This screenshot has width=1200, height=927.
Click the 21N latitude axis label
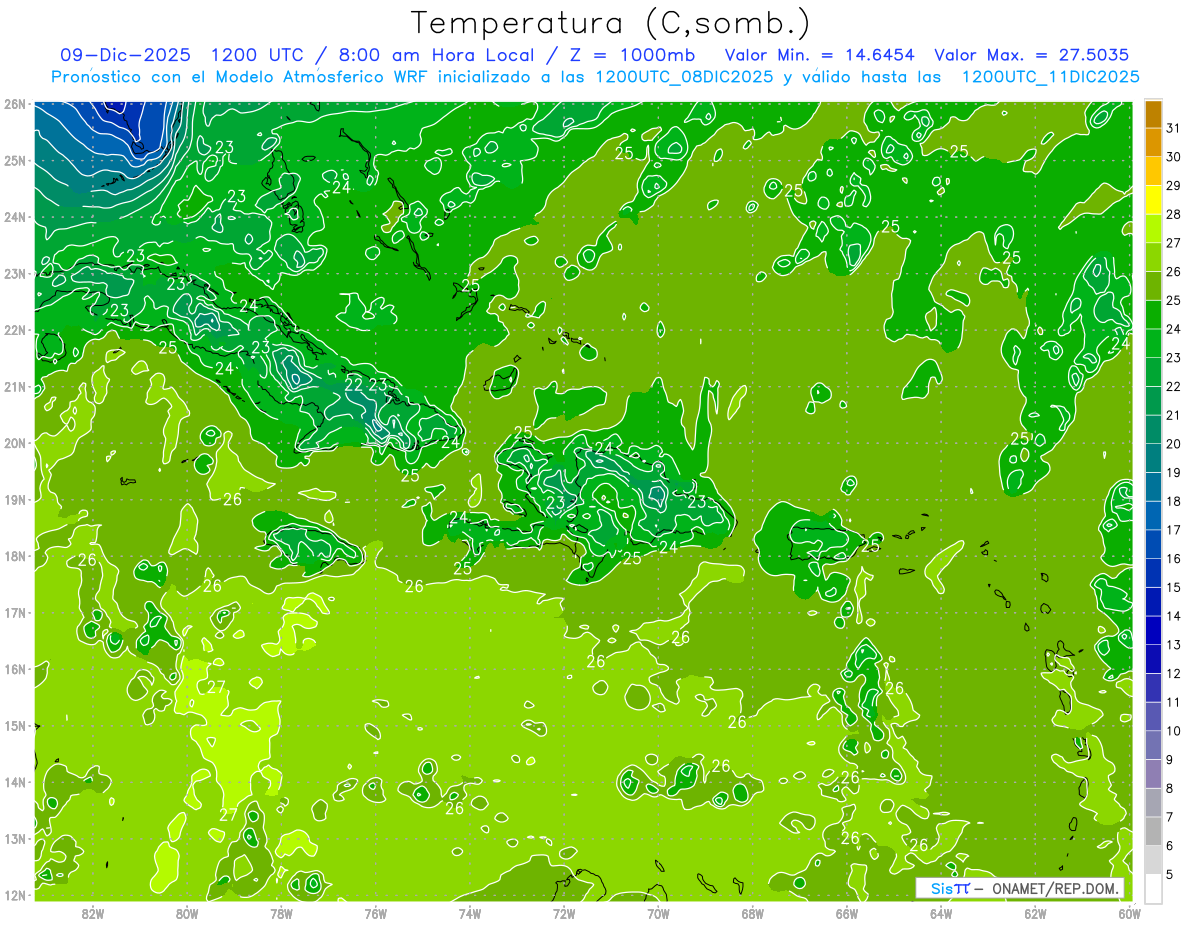pyautogui.click(x=15, y=387)
